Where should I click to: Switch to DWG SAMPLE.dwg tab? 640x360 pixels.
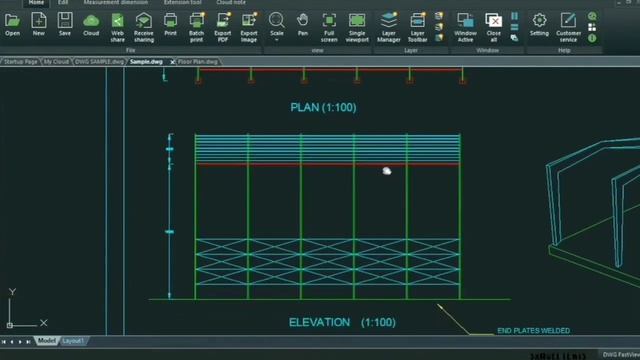click(100, 62)
